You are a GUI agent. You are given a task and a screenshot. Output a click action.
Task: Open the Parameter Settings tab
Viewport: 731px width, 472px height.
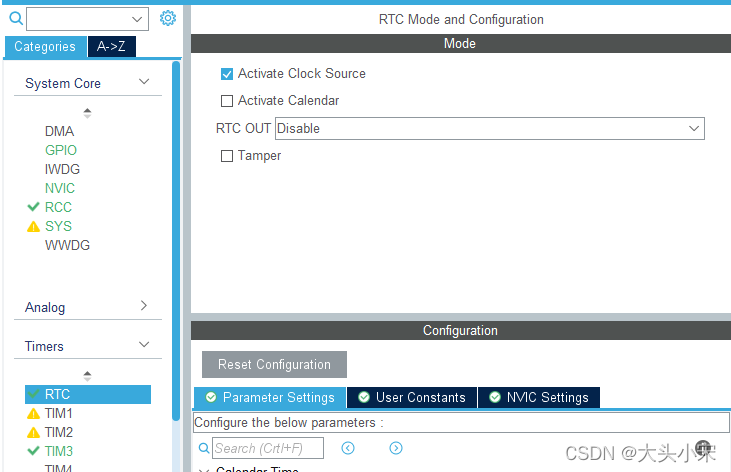point(270,397)
